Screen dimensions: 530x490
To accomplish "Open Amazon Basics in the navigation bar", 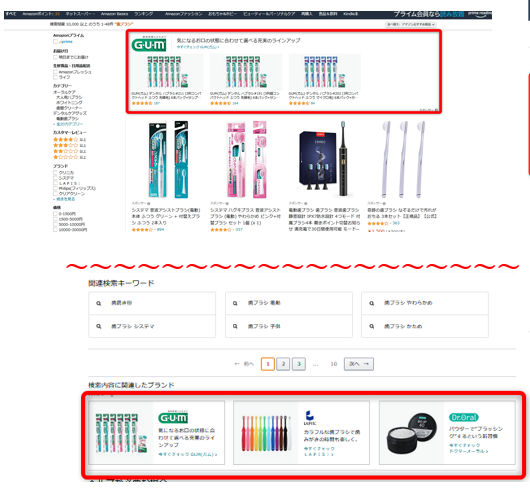I will coord(114,14).
